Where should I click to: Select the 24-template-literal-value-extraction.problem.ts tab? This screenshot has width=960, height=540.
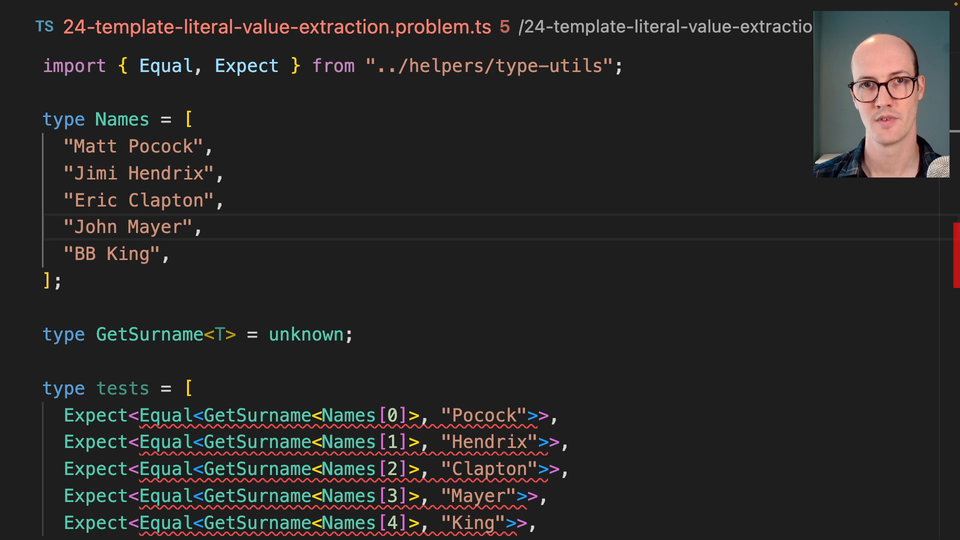[x=277, y=27]
